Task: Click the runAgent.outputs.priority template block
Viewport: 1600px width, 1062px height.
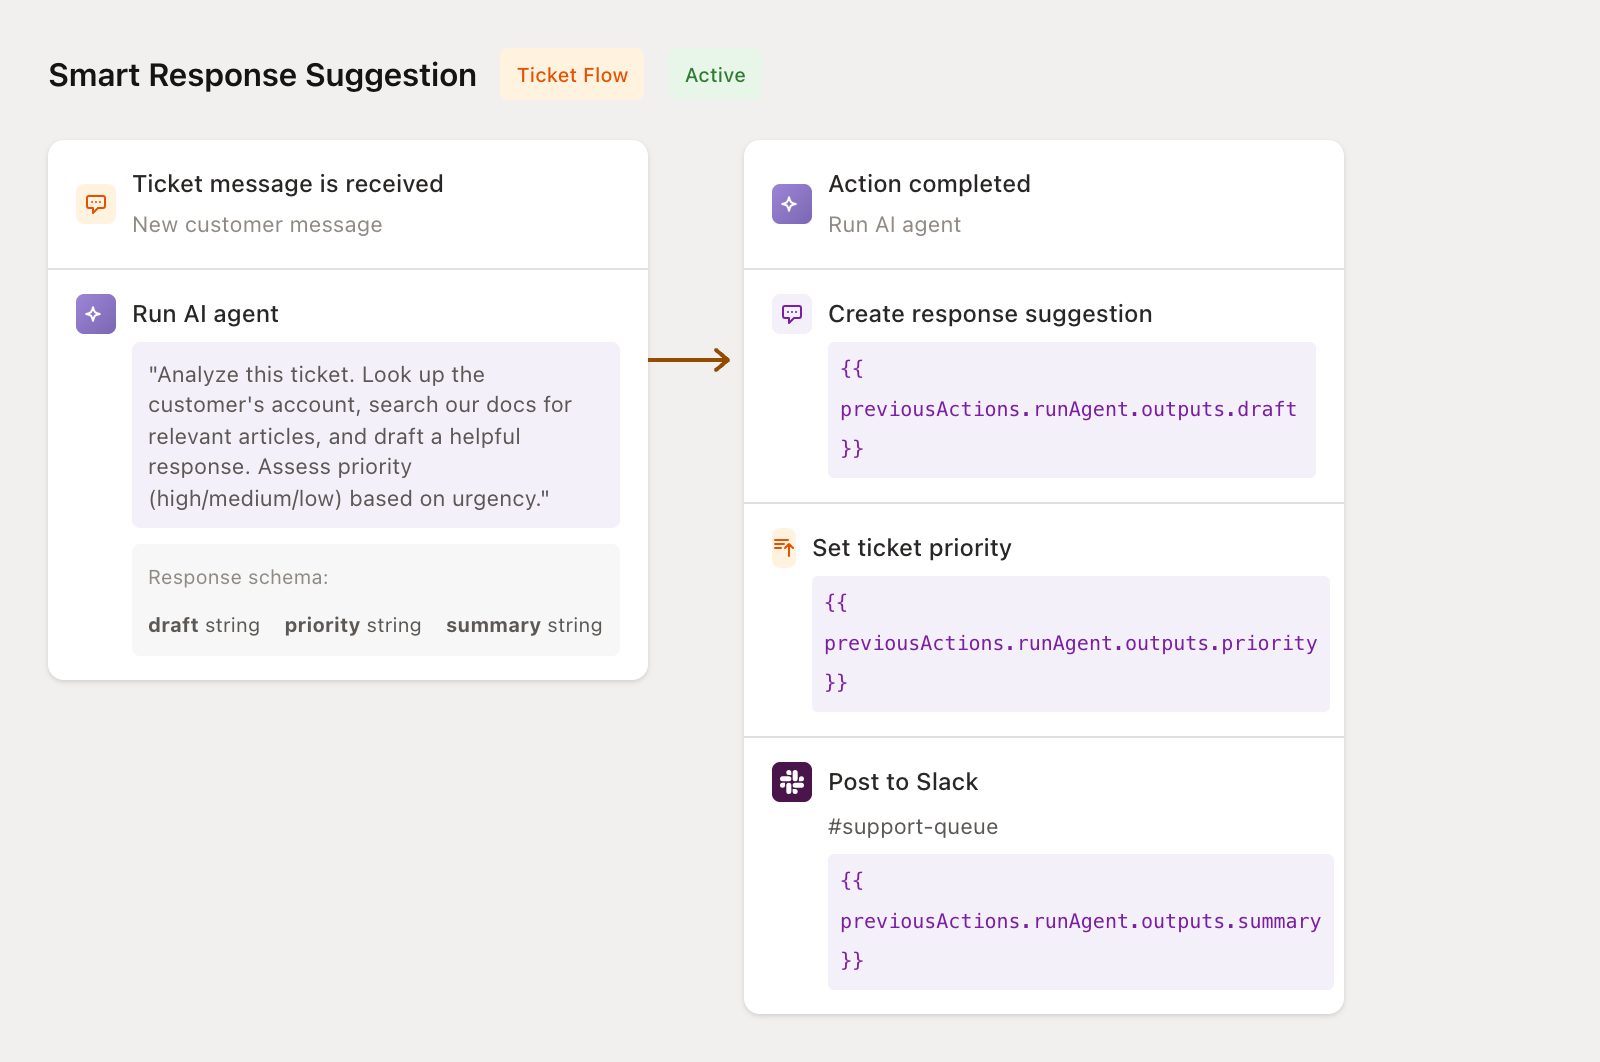Action: click(1070, 643)
